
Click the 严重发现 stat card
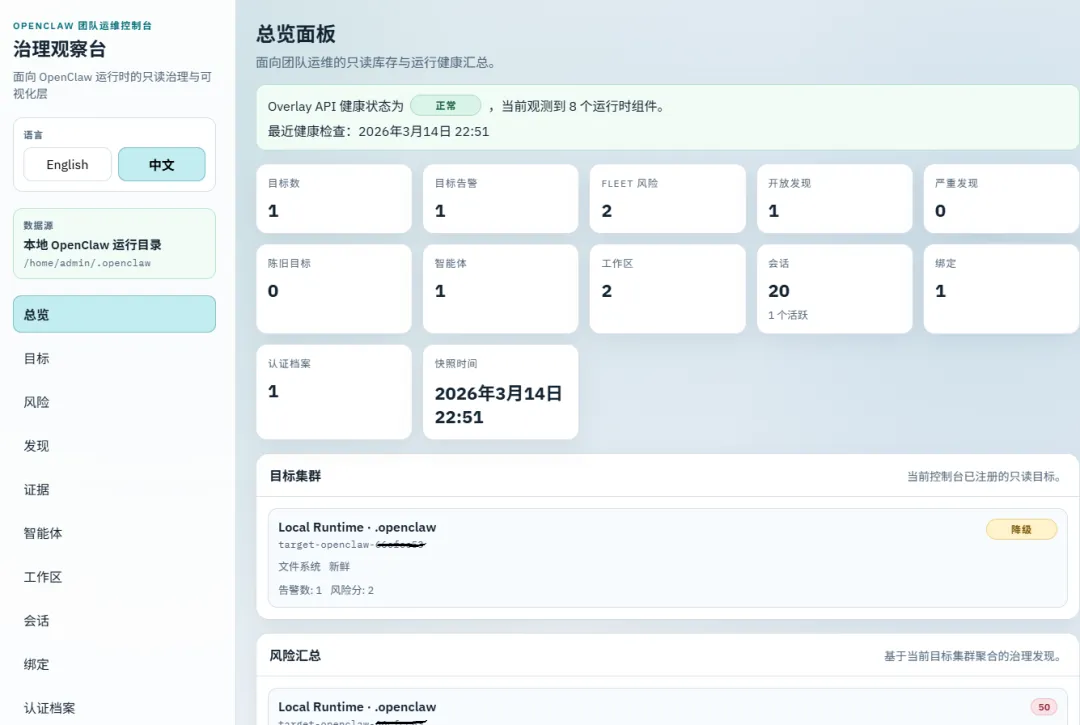click(1001, 198)
